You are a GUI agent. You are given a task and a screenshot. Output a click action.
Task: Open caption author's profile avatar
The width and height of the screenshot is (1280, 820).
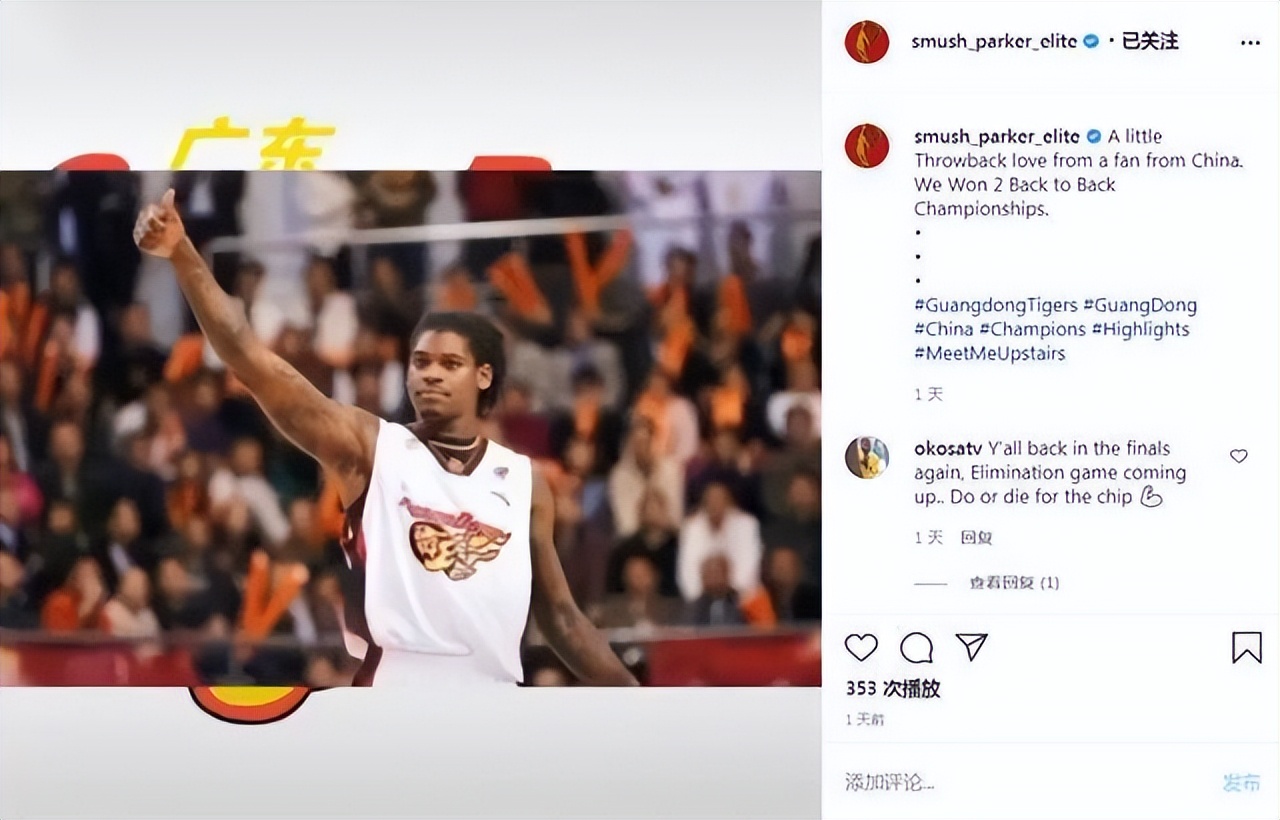(867, 145)
